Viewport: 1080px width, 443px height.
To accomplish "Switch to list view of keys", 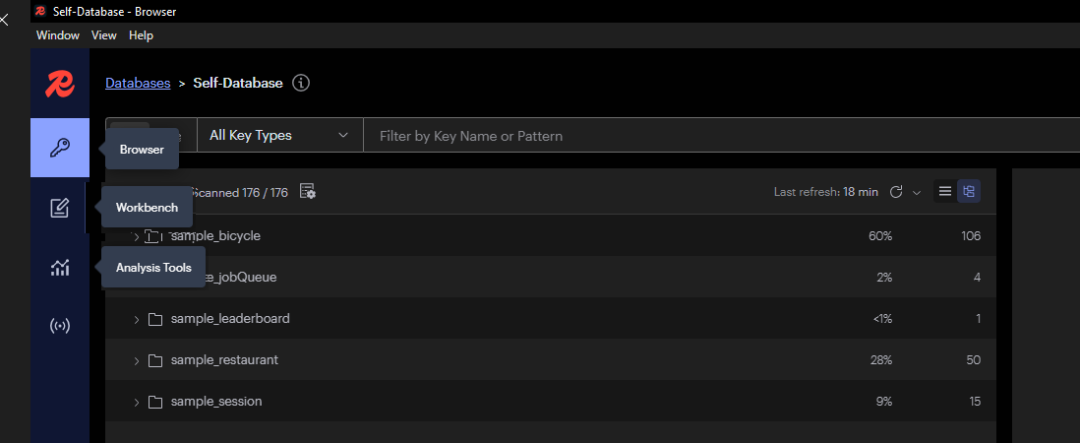I will click(945, 191).
